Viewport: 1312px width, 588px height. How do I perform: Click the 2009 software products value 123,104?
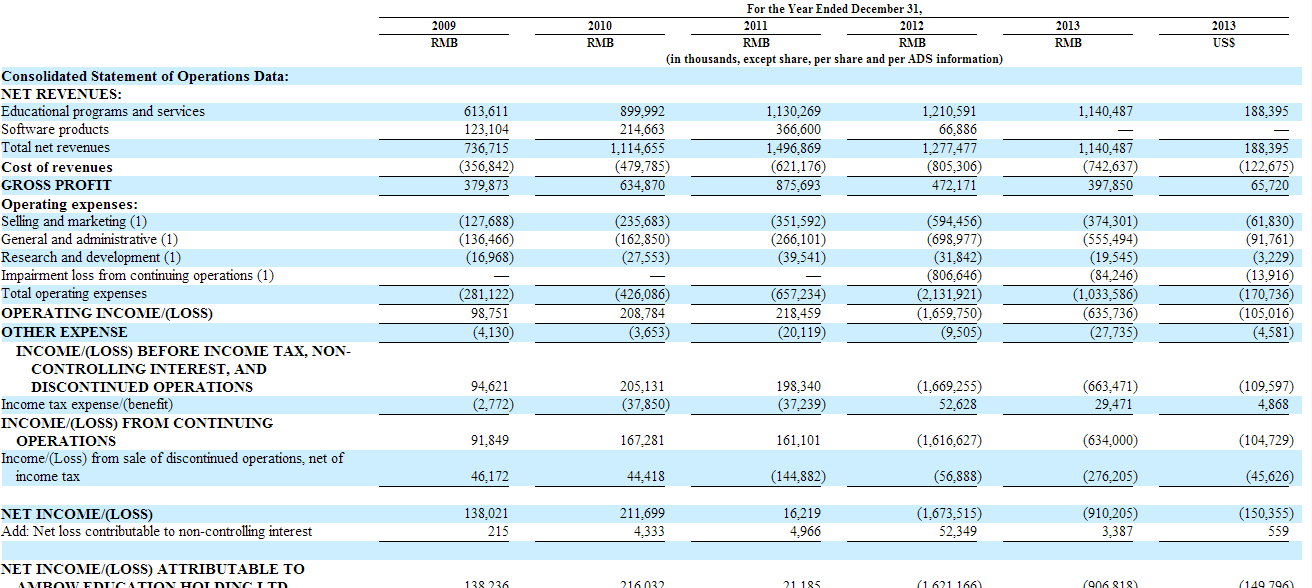click(x=486, y=130)
